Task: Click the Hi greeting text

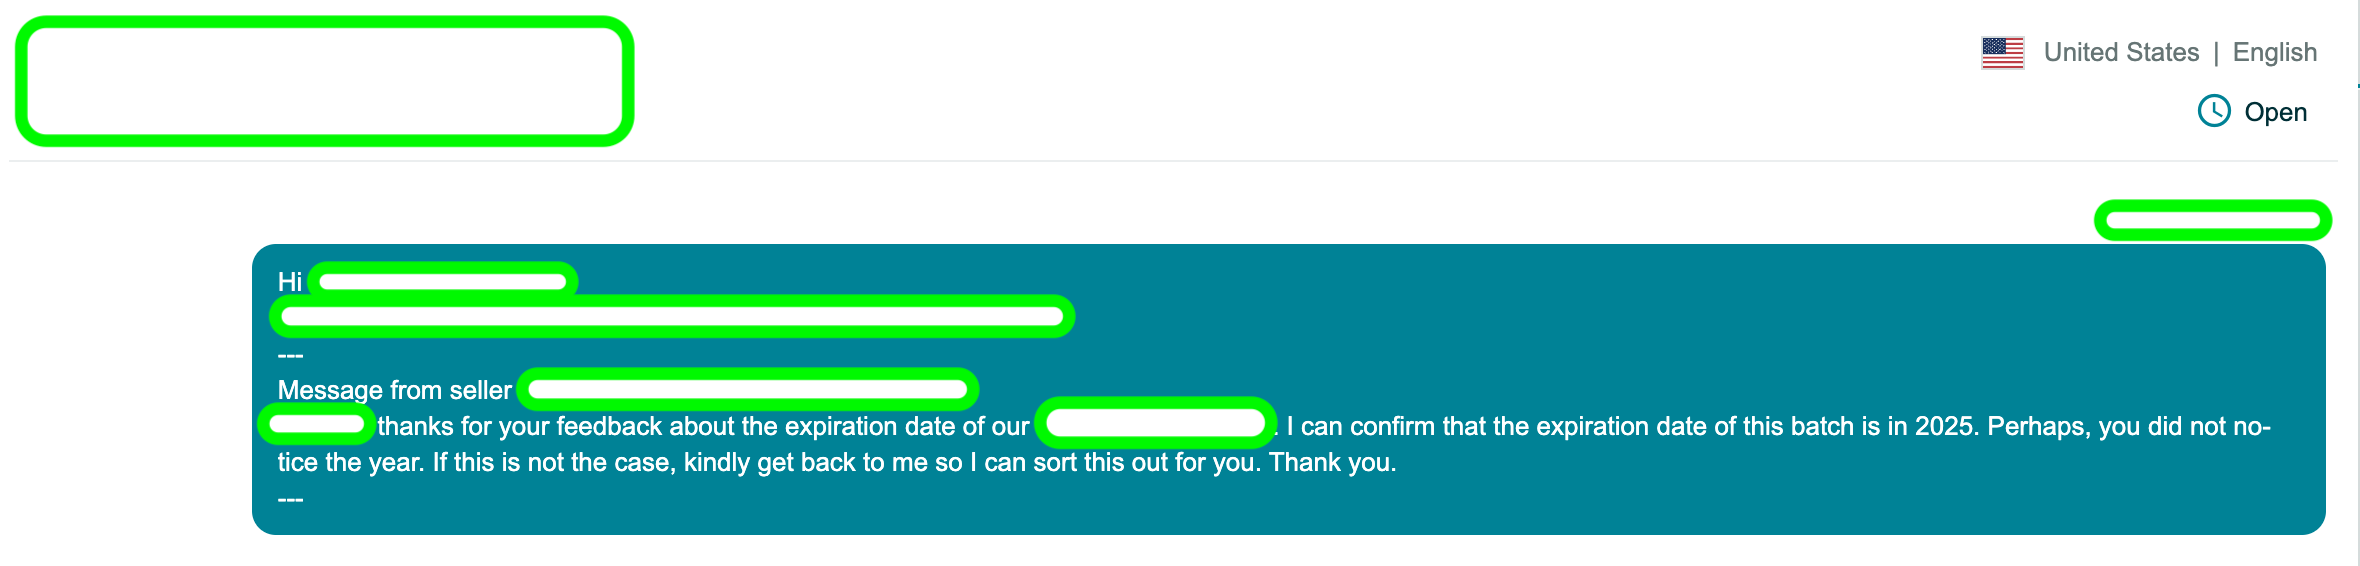Action: click(290, 282)
